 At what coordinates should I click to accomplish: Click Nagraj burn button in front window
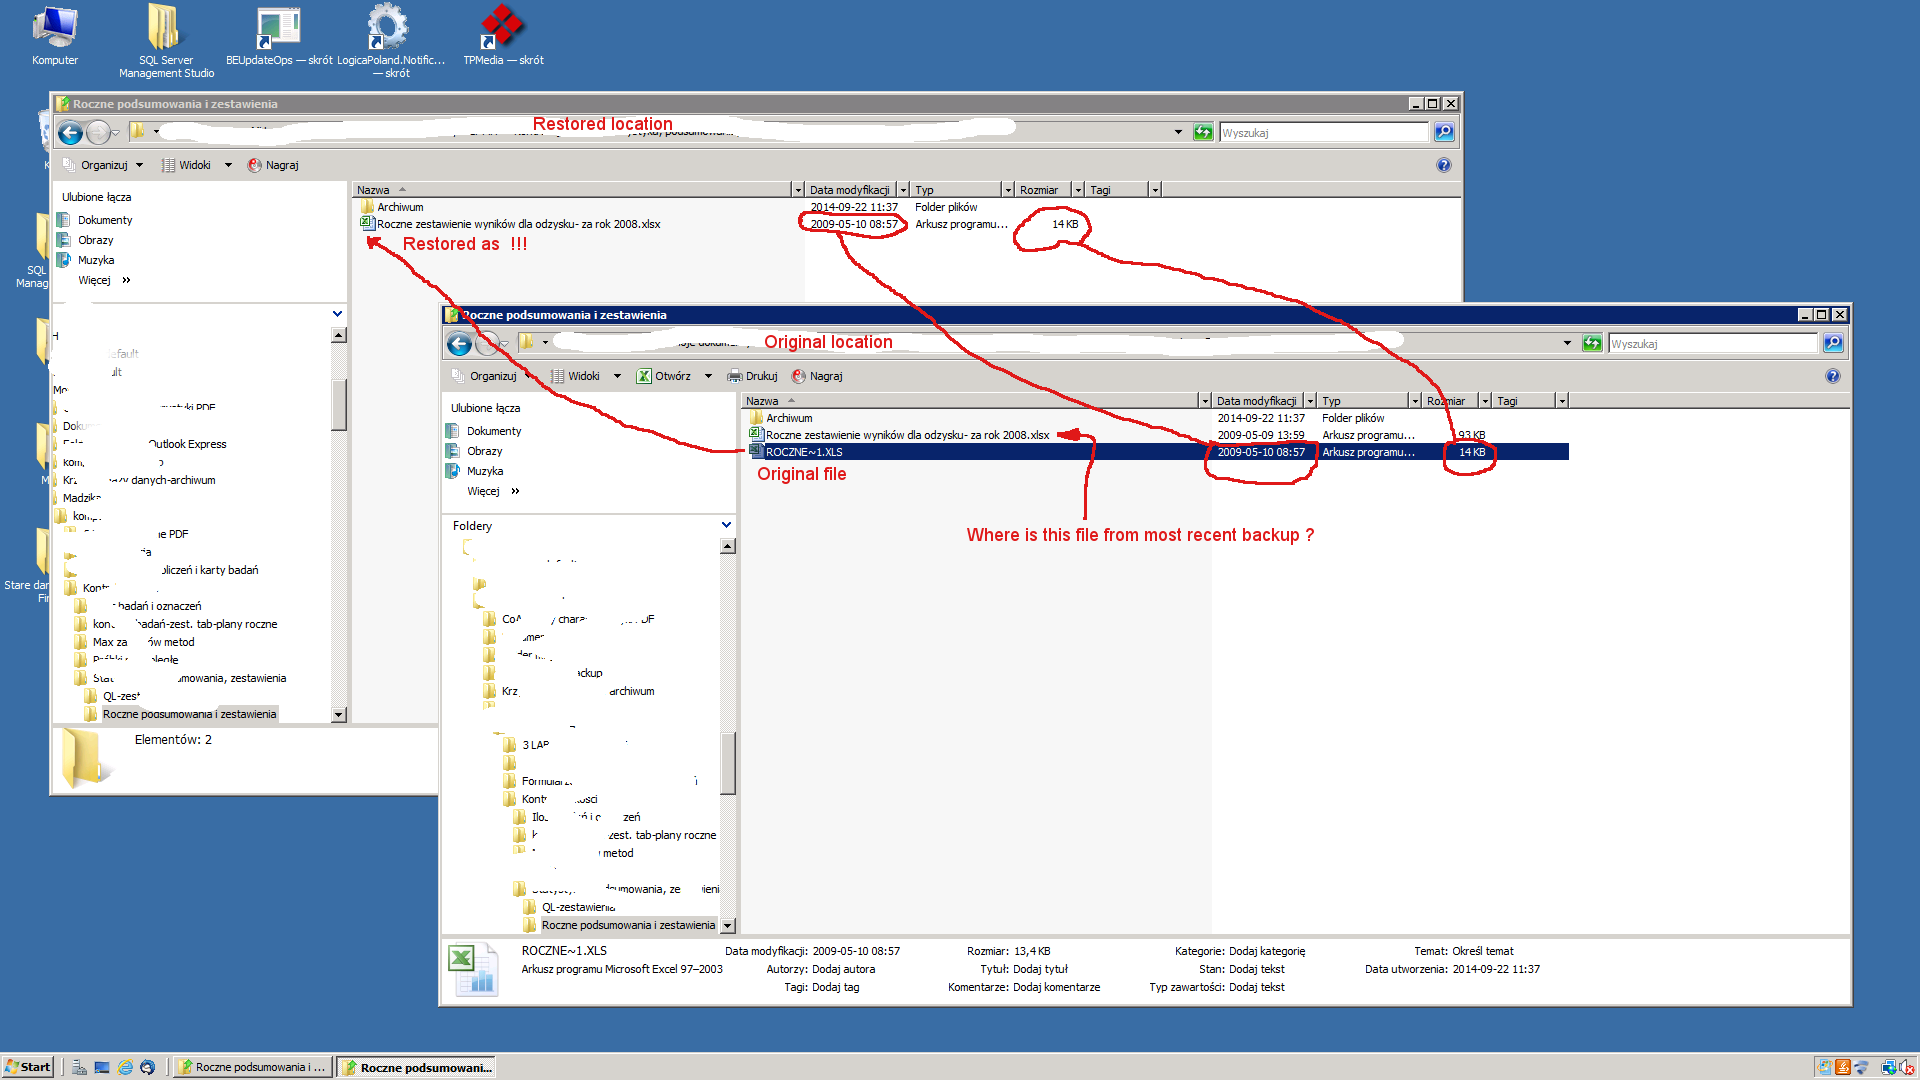817,376
